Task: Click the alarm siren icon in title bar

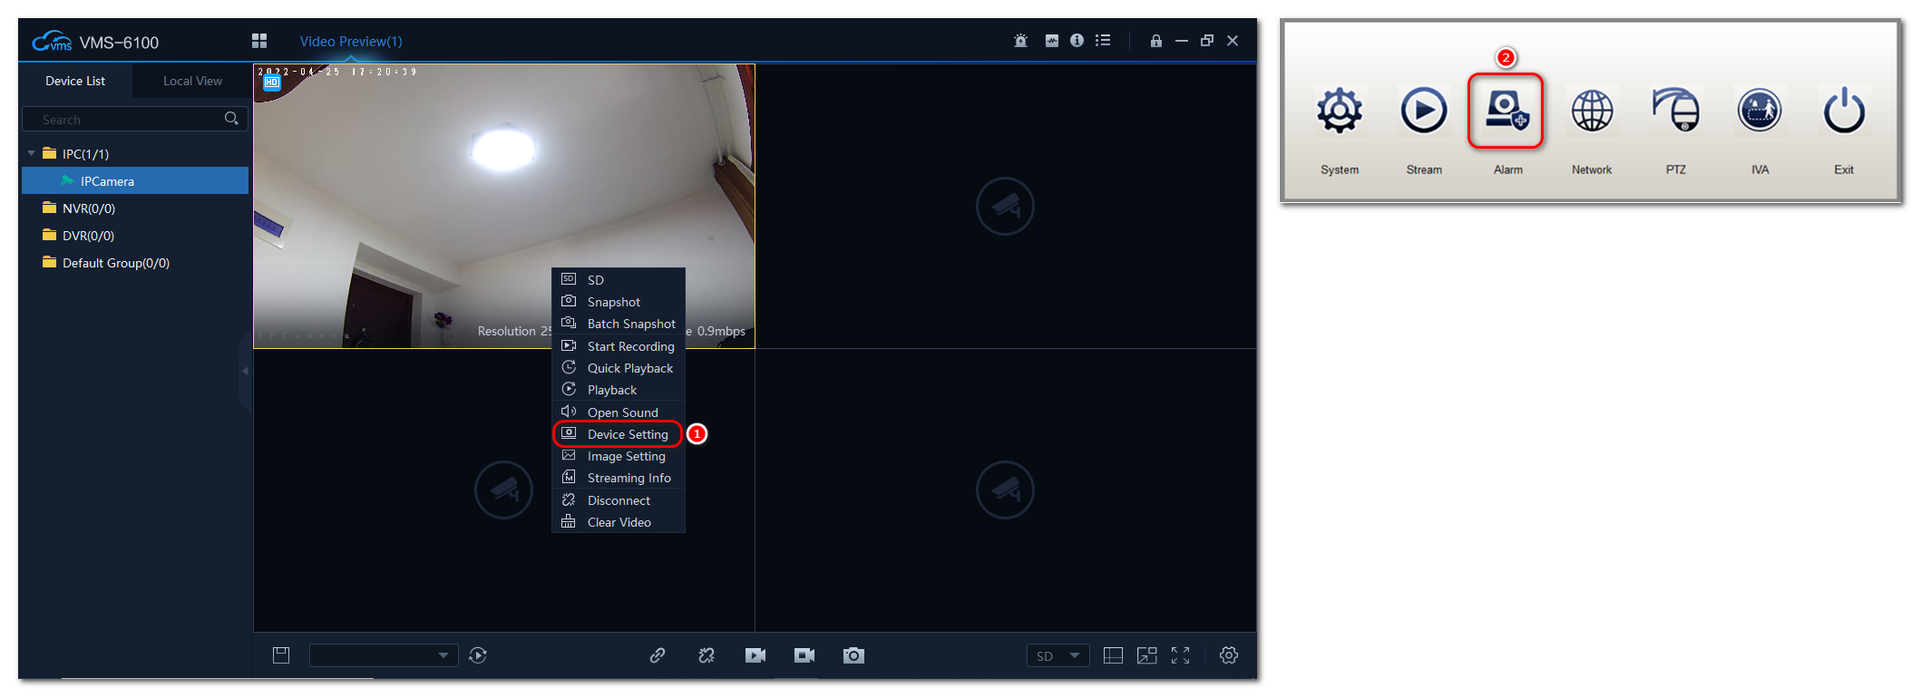Action: coord(1020,41)
